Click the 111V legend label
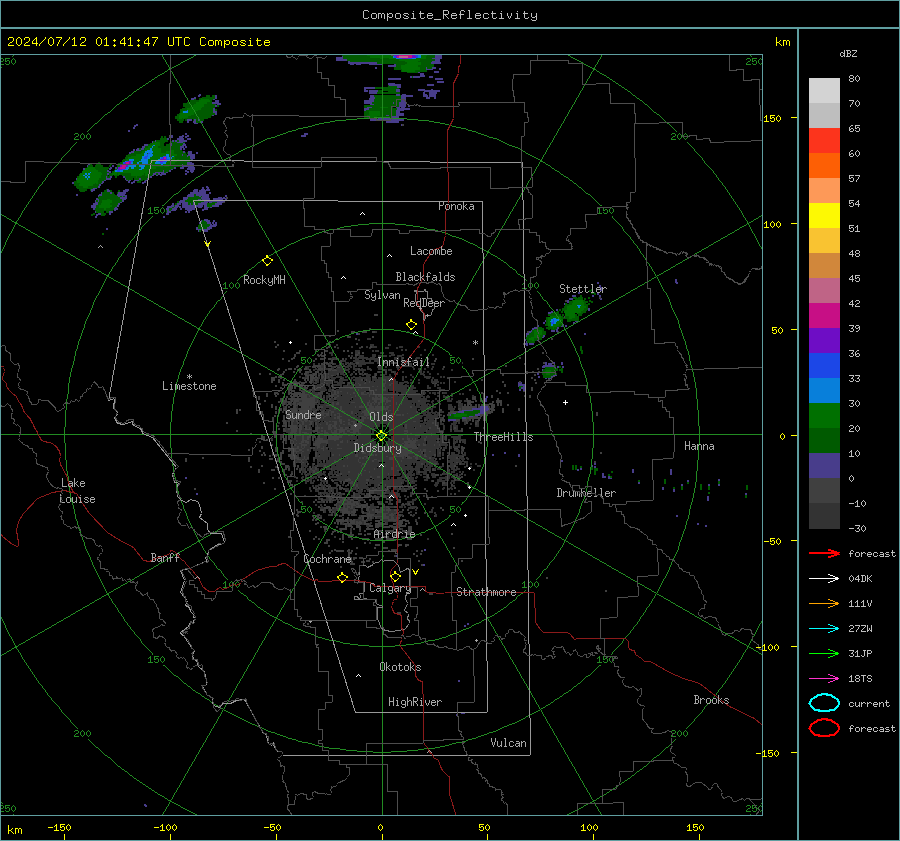Screen dimensions: 900x841 (860, 603)
